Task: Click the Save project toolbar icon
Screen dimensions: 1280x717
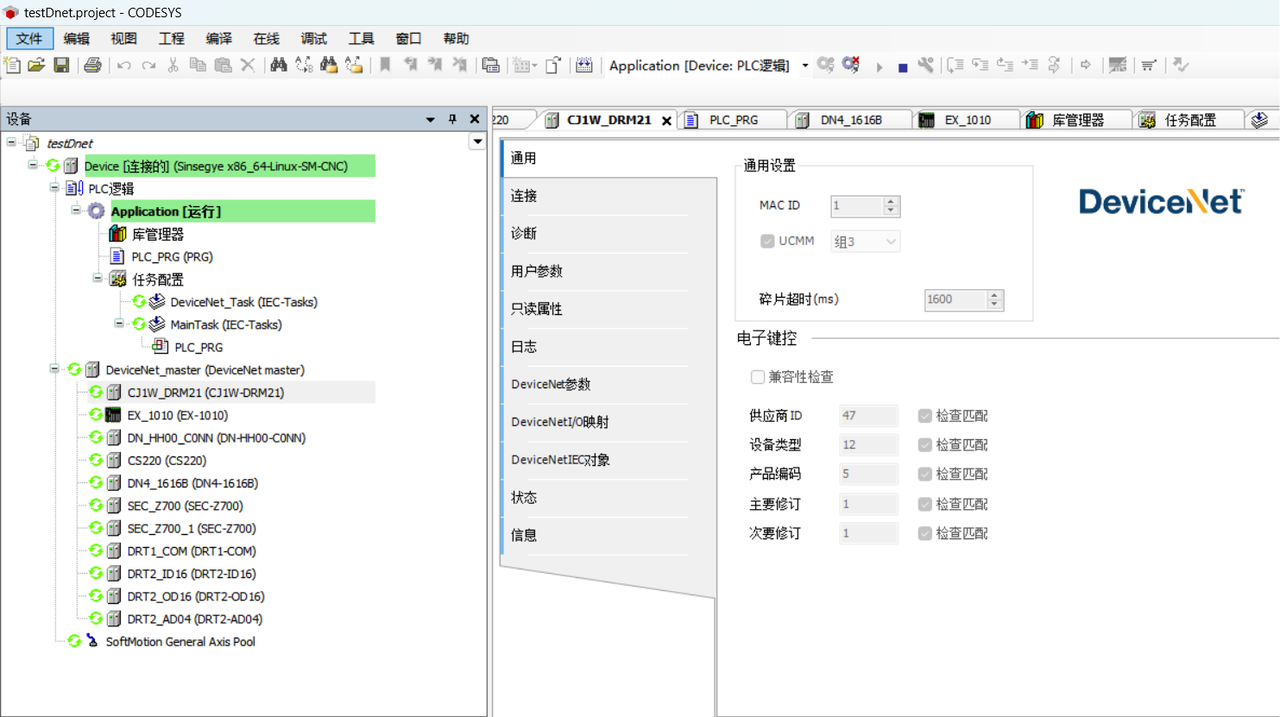Action: (61, 65)
